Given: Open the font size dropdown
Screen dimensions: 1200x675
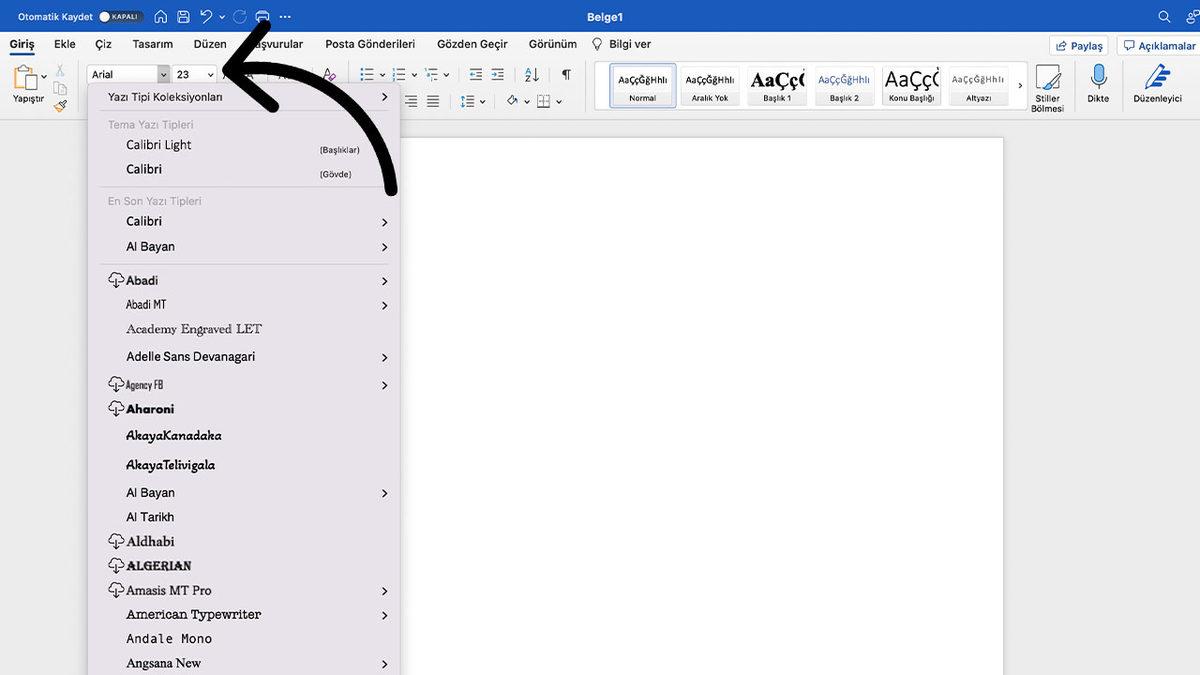Looking at the screenshot, I should click(210, 75).
